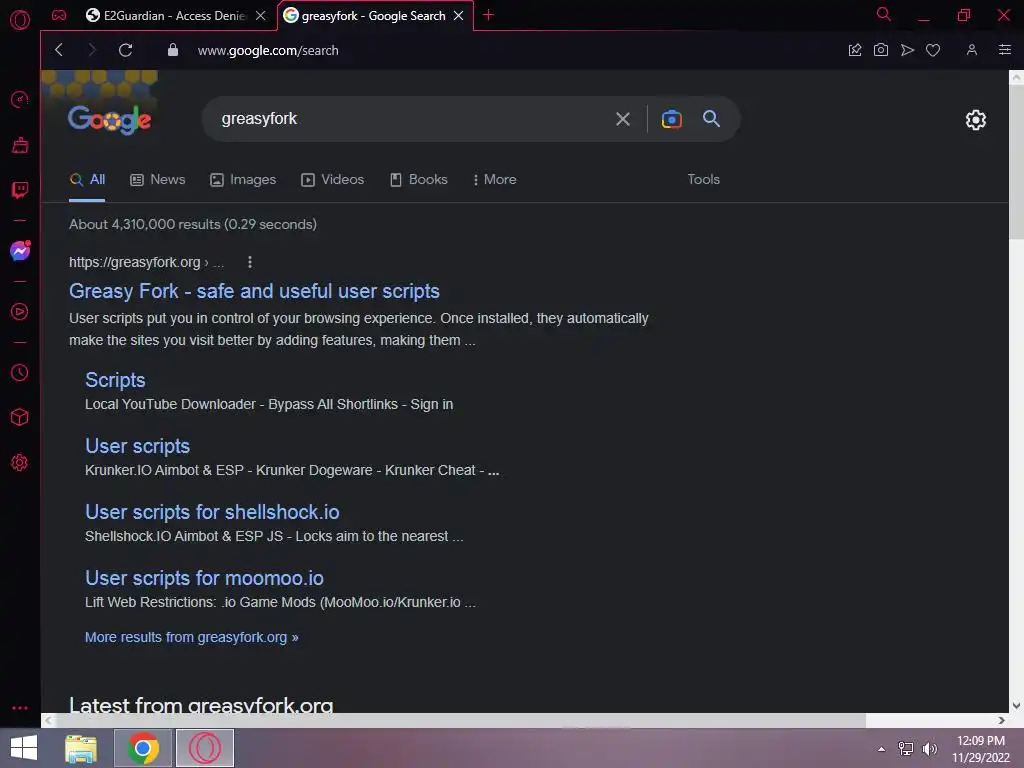Viewport: 1024px width, 768px height.
Task: Open GX Corner gamepad icon
Action: pyautogui.click(x=59, y=15)
